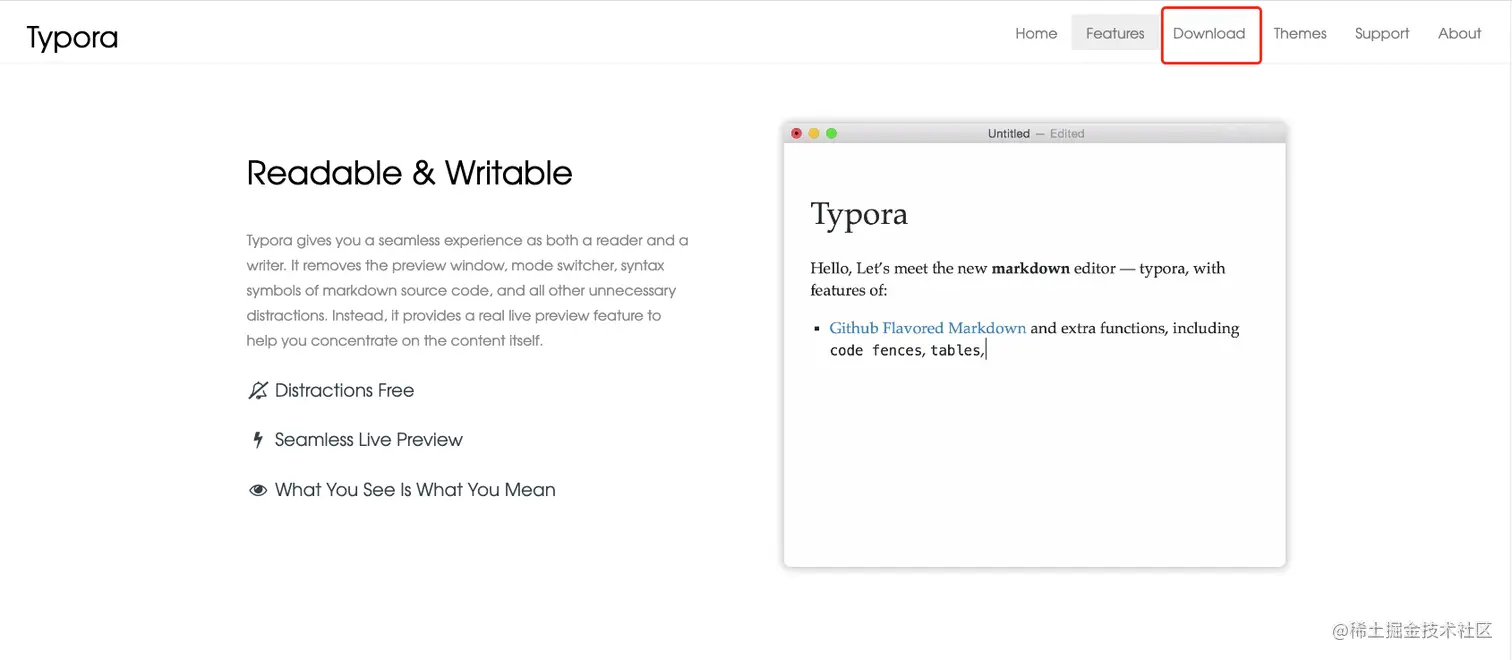This screenshot has width=1512, height=660.
Task: Open the Github Flavored Markdown link
Action: click(x=927, y=328)
